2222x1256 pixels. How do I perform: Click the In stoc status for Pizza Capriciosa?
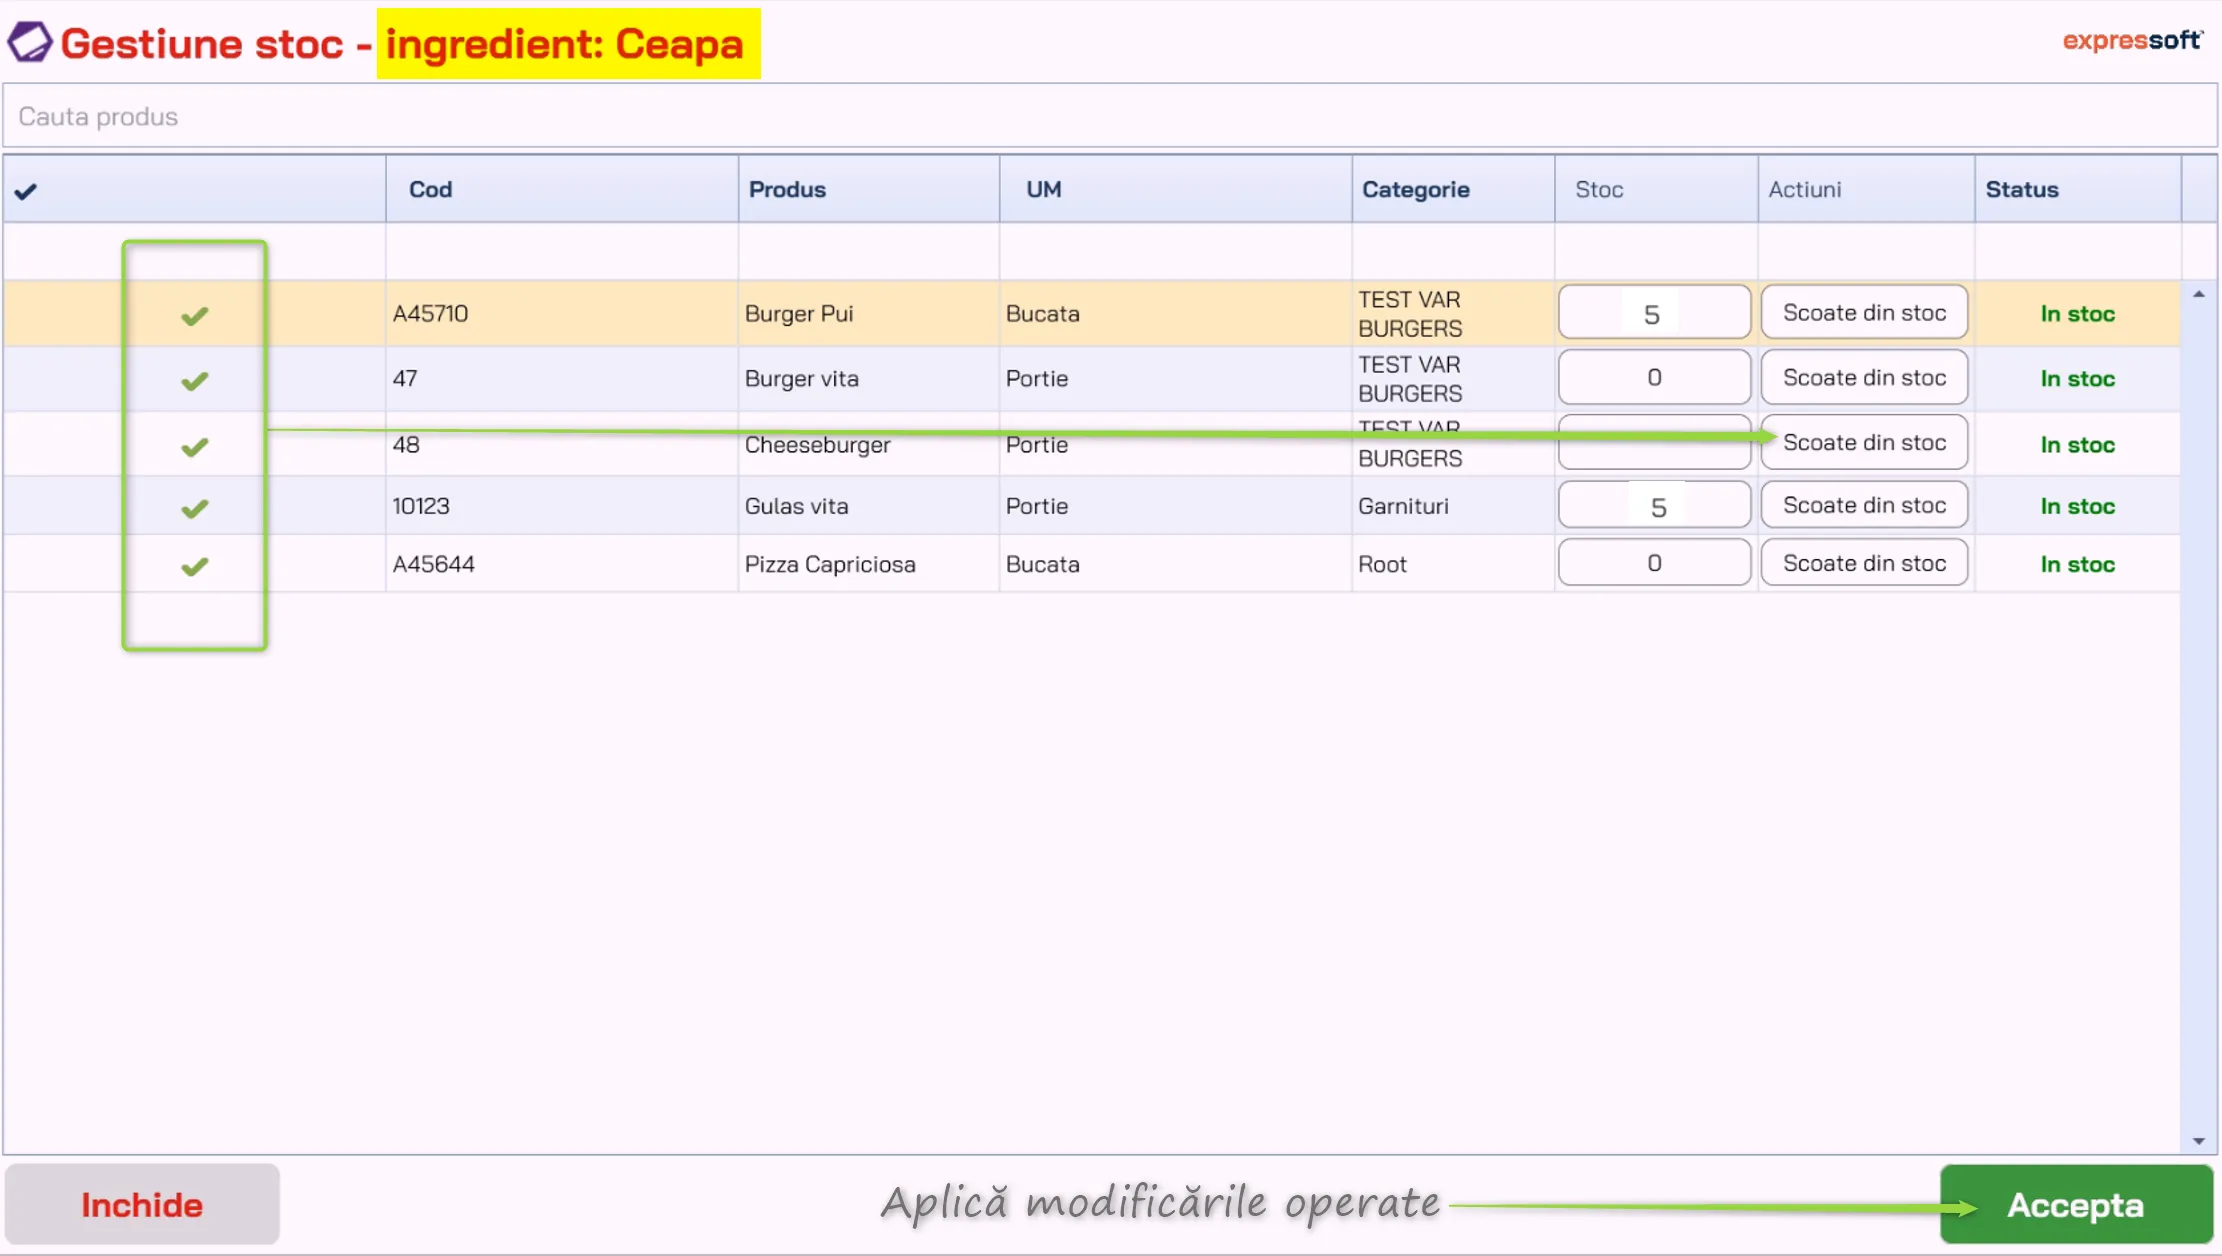pyautogui.click(x=2077, y=564)
